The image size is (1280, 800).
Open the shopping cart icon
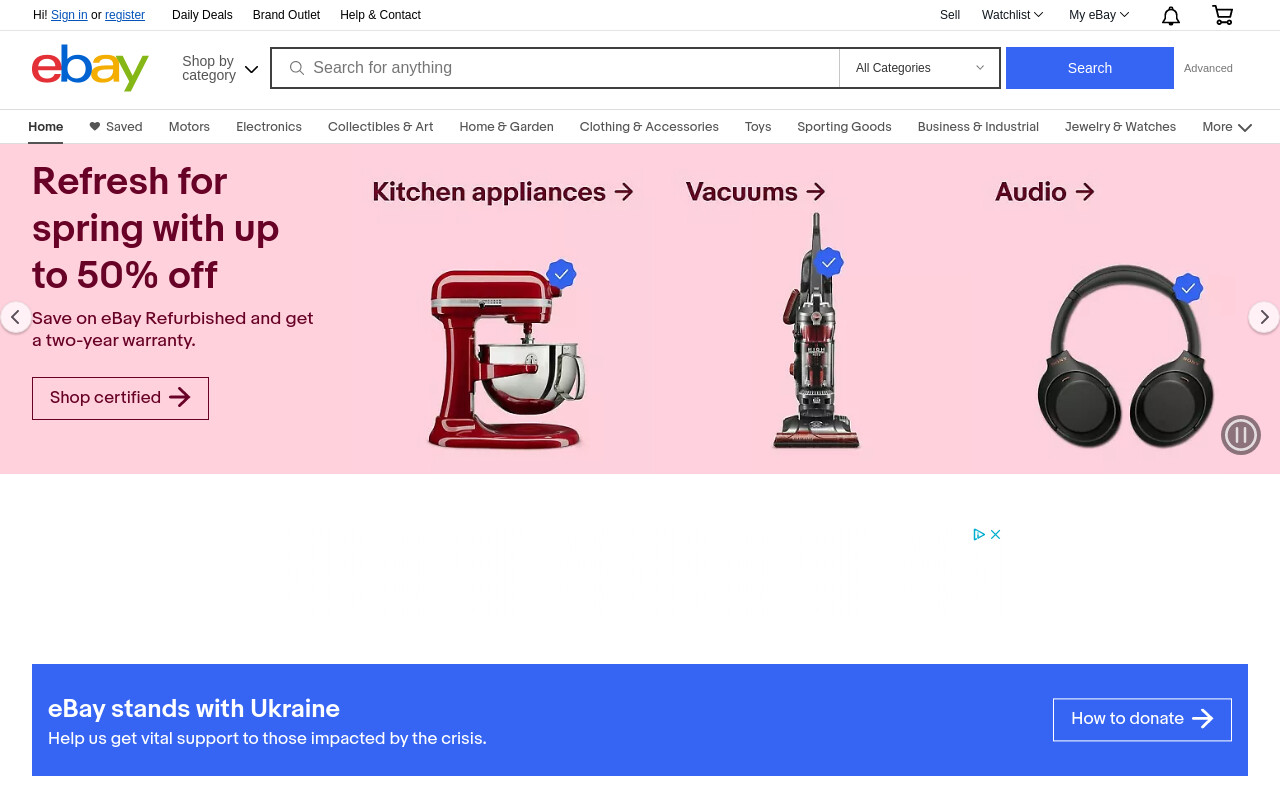[x=1222, y=15]
